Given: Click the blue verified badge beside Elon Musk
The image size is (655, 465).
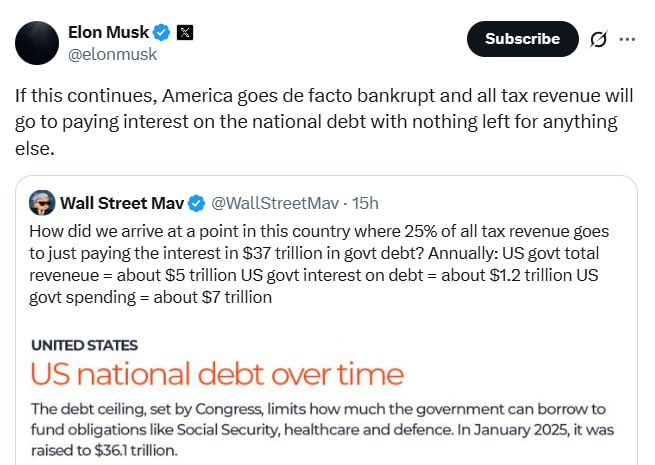Looking at the screenshot, I should coord(161,31).
